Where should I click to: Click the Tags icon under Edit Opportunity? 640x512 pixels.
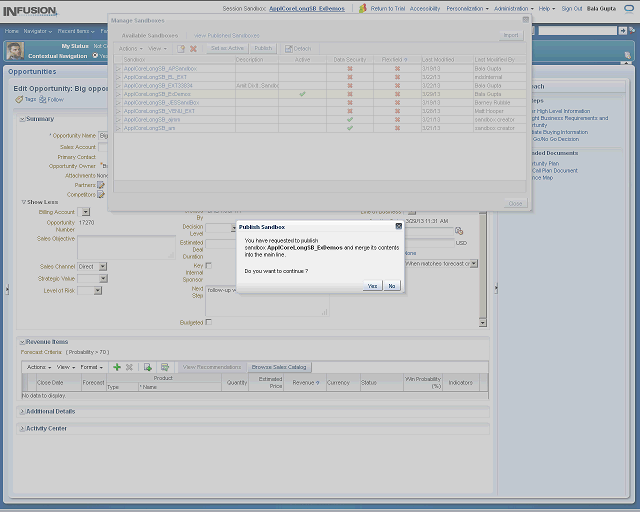pos(18,100)
